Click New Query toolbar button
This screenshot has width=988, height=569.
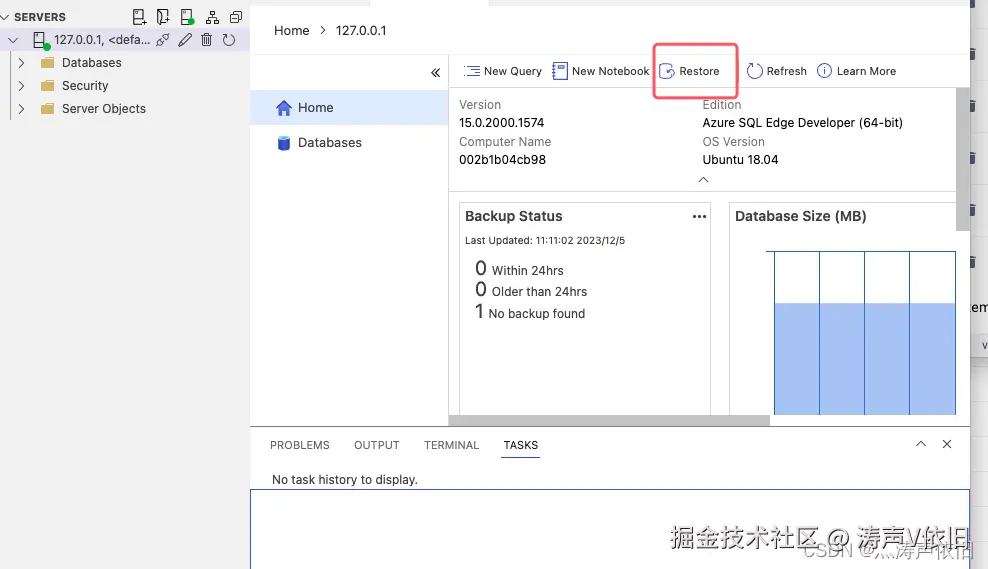pyautogui.click(x=503, y=71)
